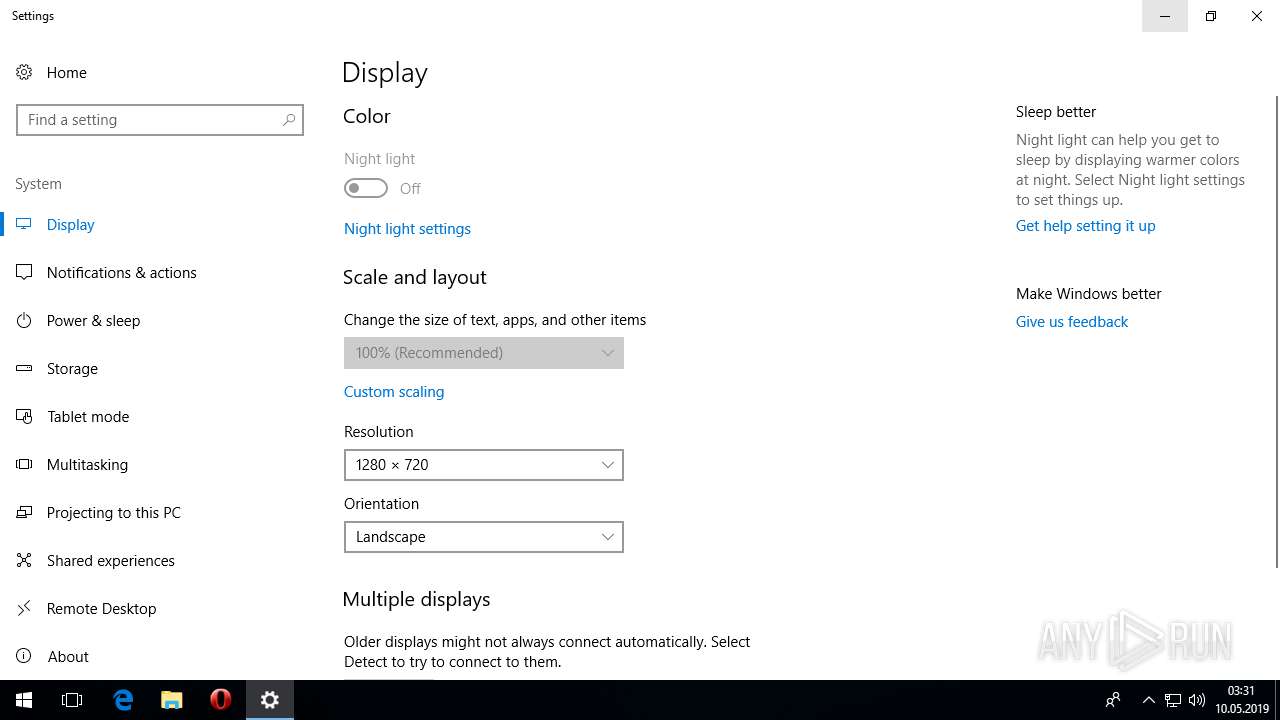This screenshot has height=720, width=1280.
Task: Click the search magnifier icon
Action: click(x=288, y=120)
